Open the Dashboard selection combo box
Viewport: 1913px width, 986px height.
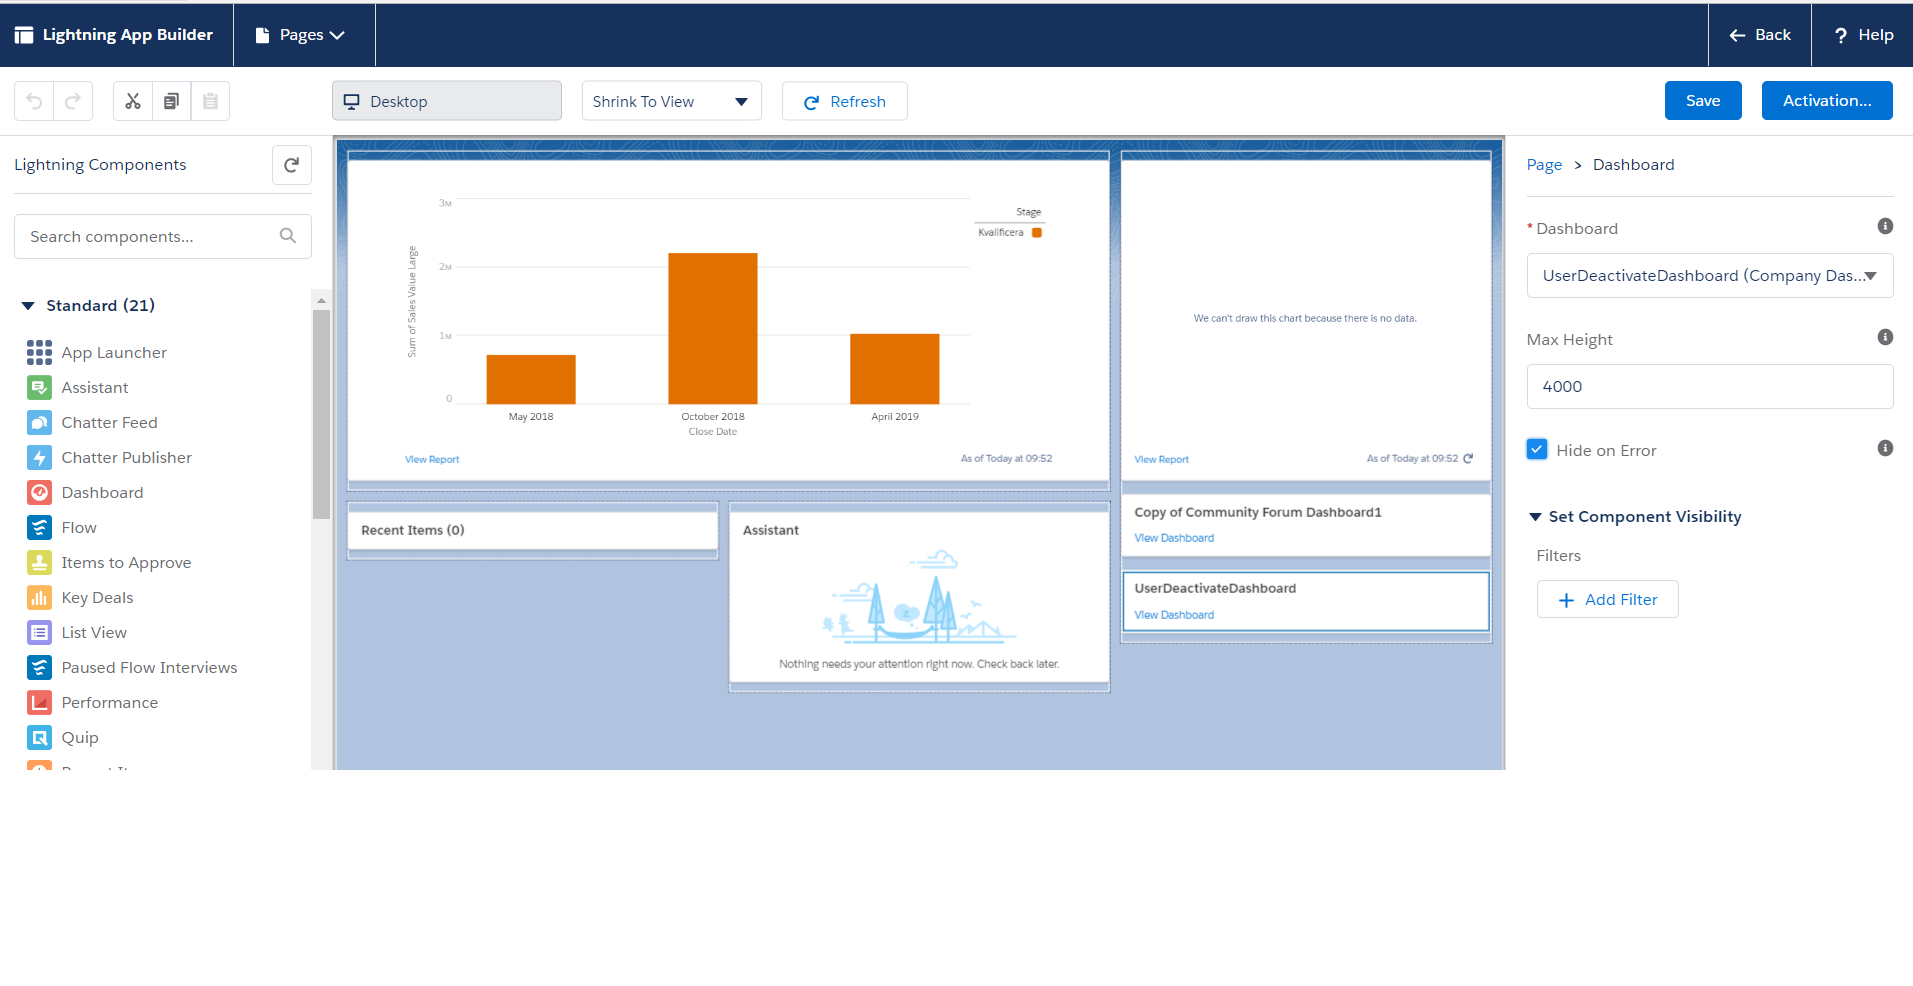point(1709,276)
